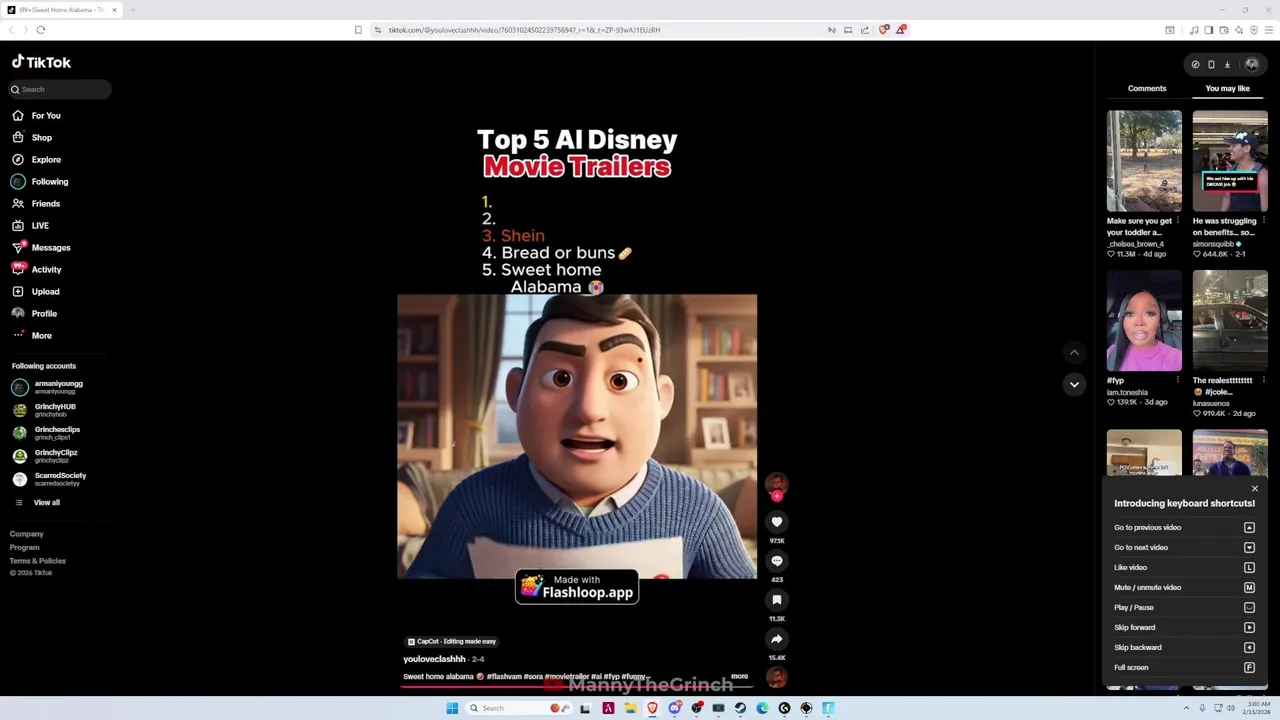Open the Company footer link
The width and height of the screenshot is (1280, 720).
27,534
